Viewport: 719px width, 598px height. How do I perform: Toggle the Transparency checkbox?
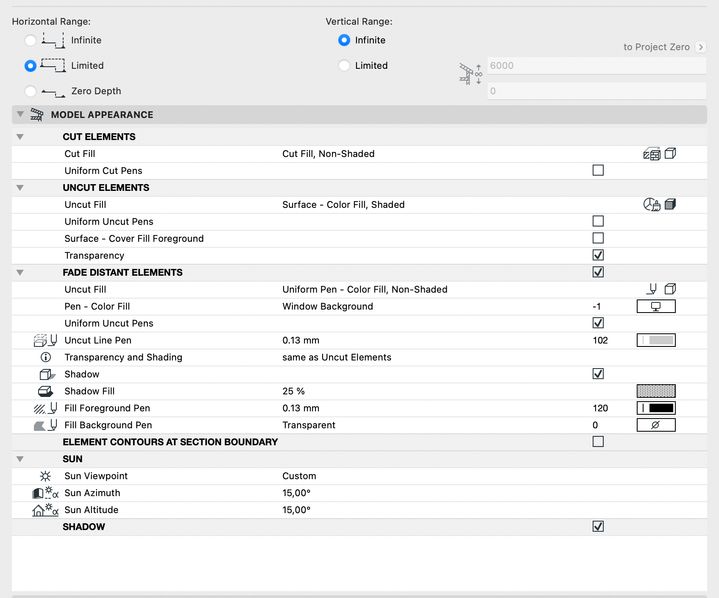pos(598,255)
